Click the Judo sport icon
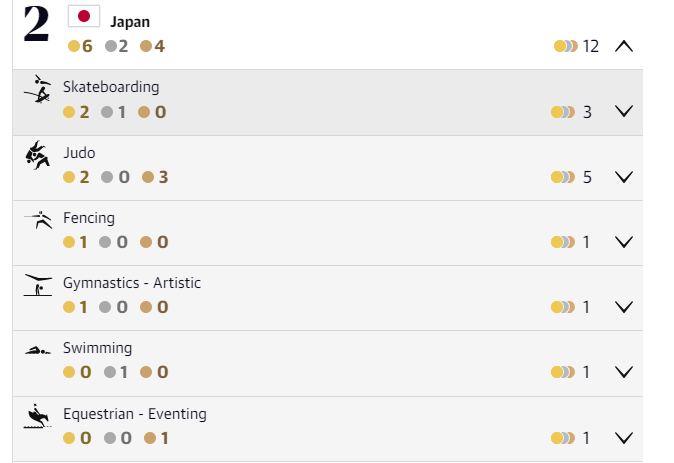 [38, 156]
